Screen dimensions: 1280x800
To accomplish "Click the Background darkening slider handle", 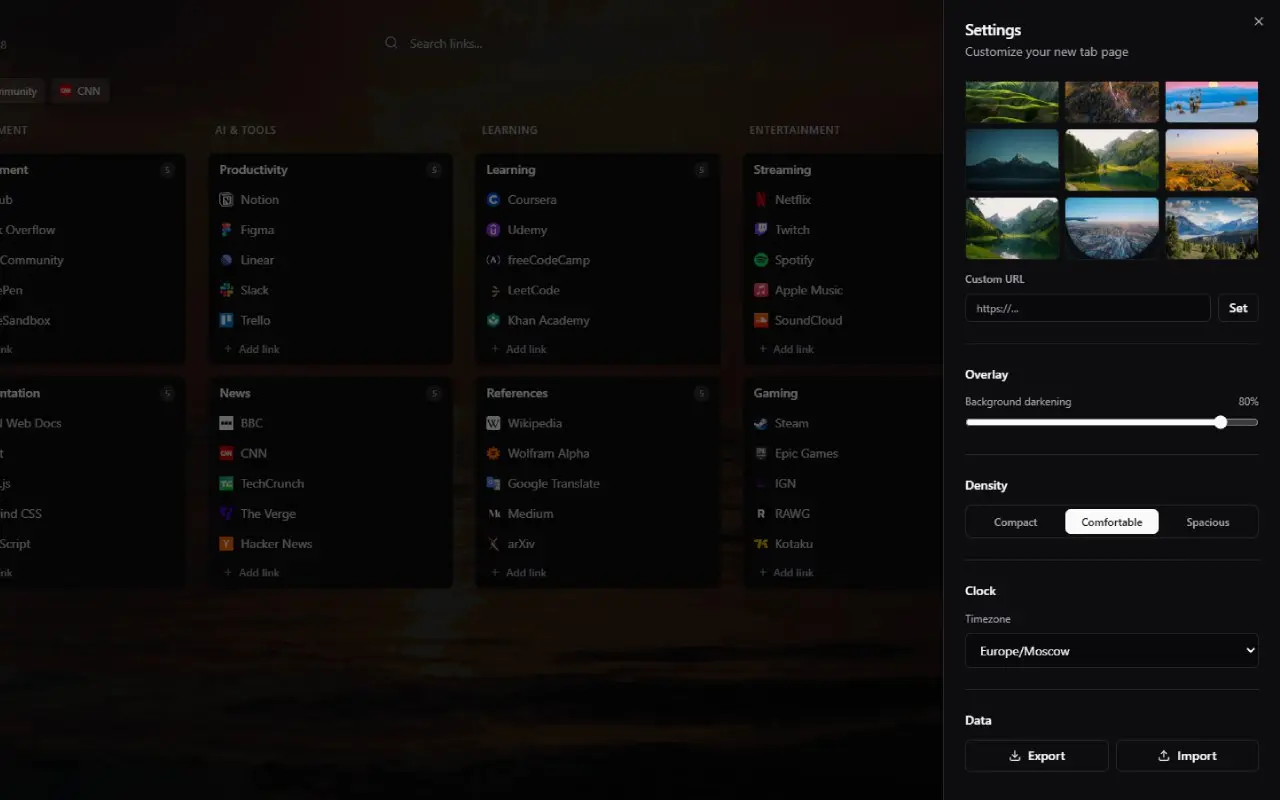I will coord(1220,422).
